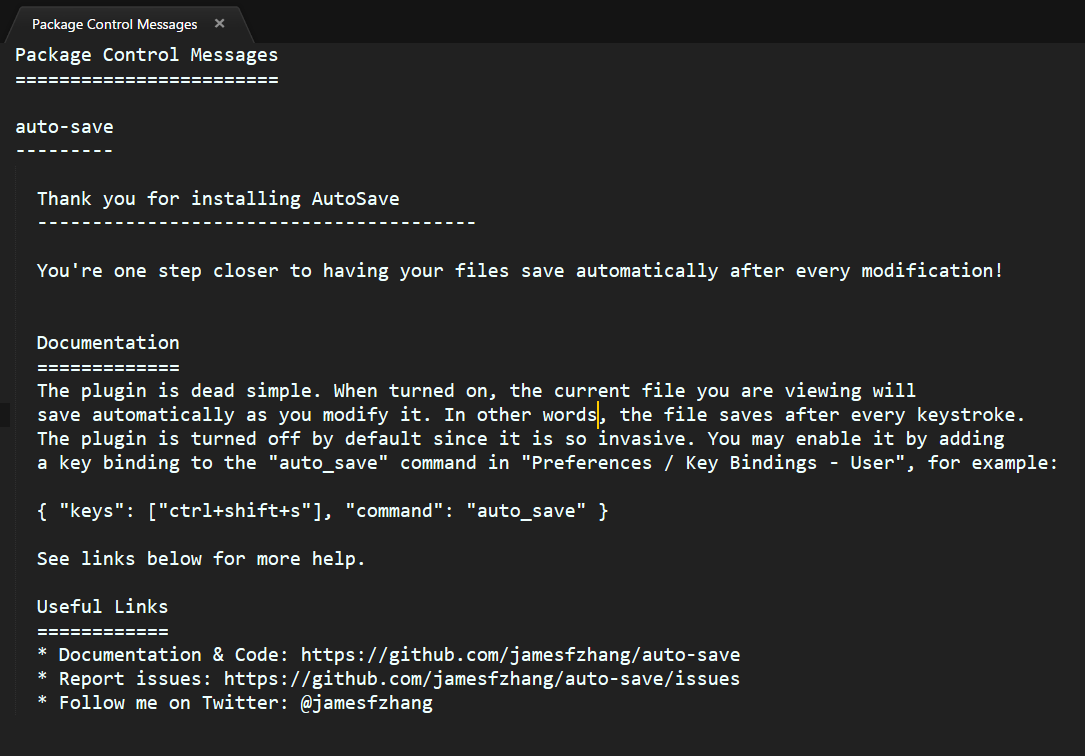Viewport: 1085px width, 756px height.
Task: Click the "Useful Links" section heading
Action: tap(102, 607)
